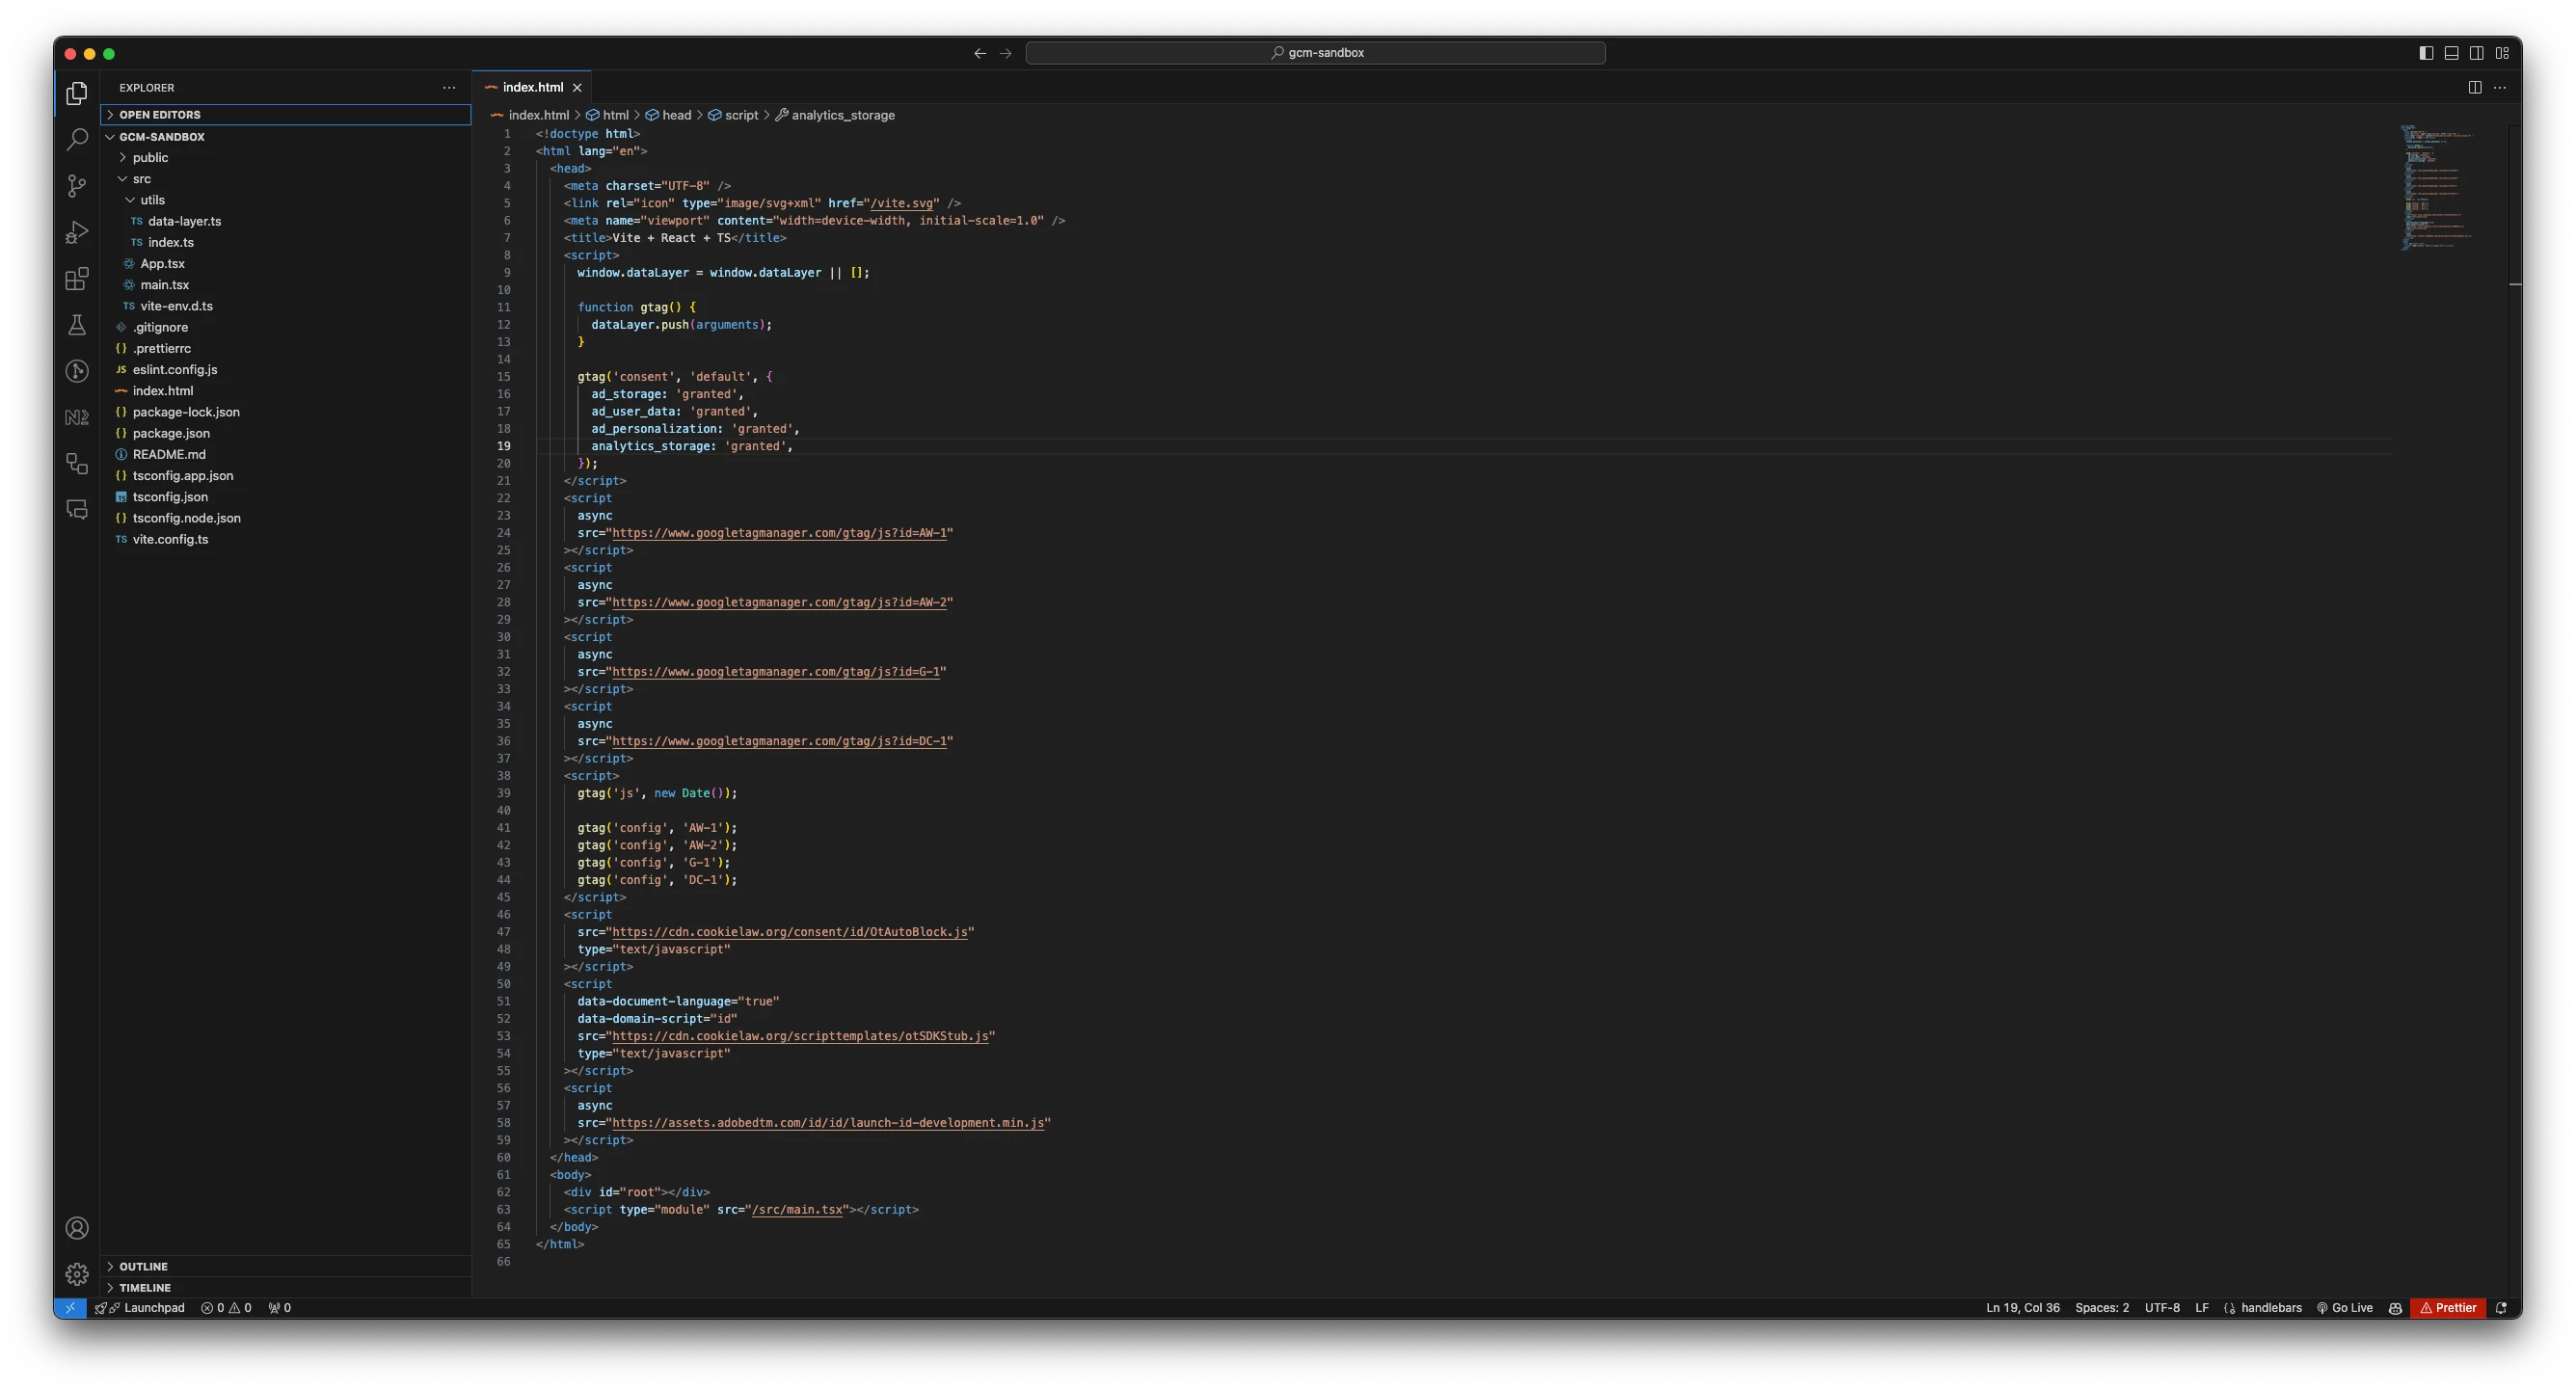This screenshot has width=2576, height=1390.
Task: Expand the Open Editors section
Action: coord(160,115)
